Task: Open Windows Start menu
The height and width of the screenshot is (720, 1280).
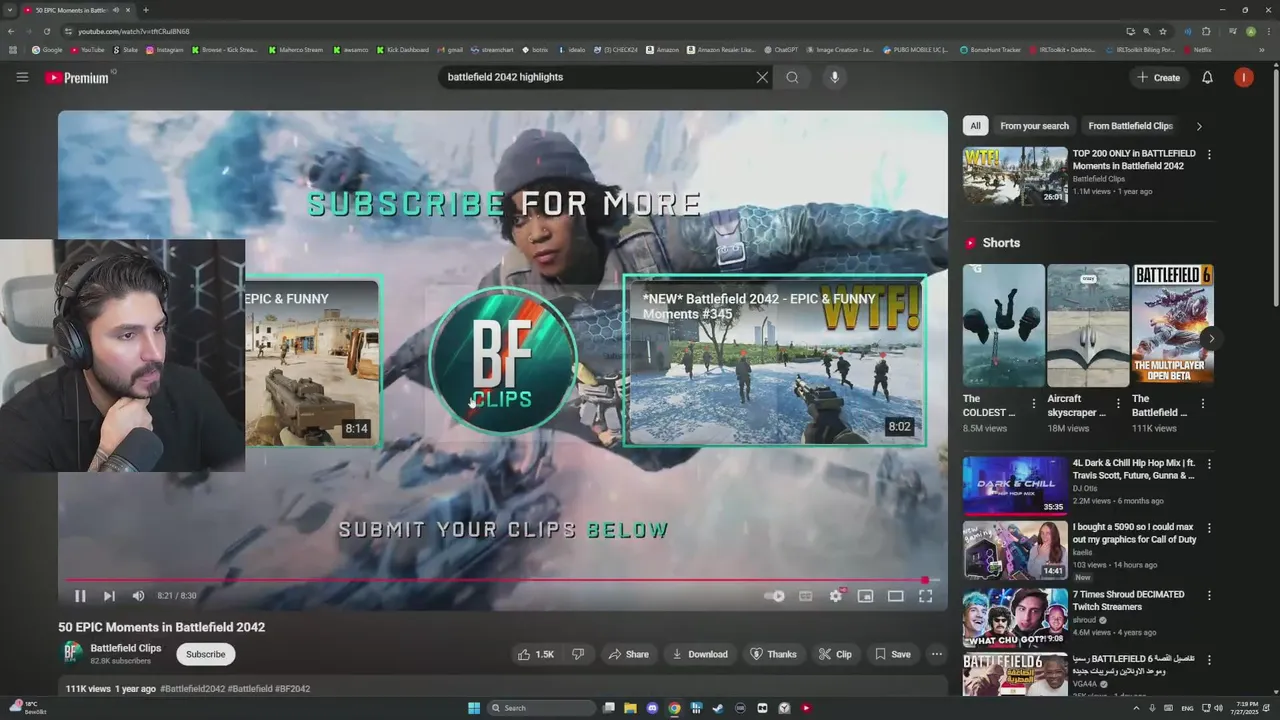Action: pos(474,708)
